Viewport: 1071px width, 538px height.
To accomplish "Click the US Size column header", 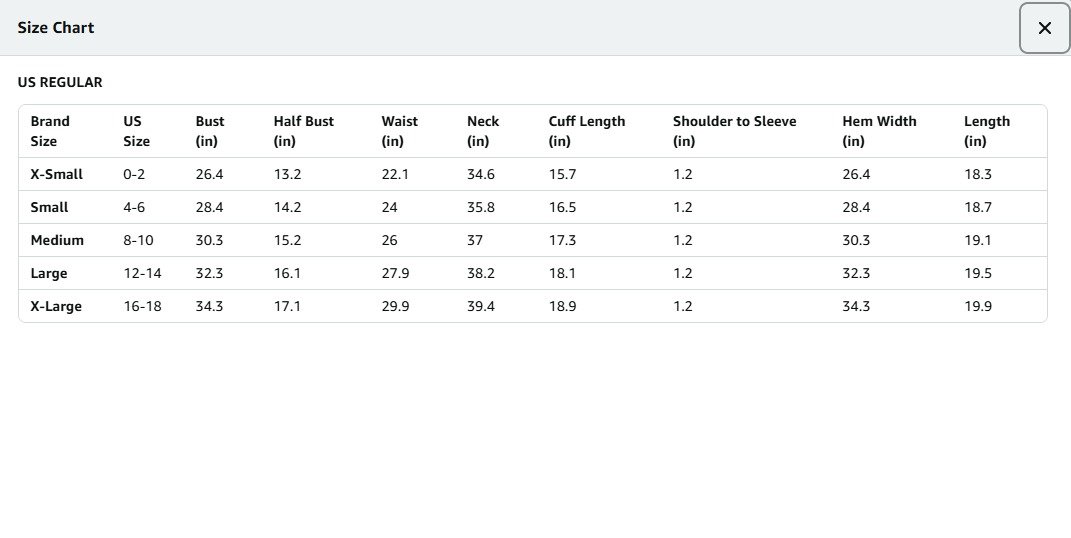I will point(136,131).
